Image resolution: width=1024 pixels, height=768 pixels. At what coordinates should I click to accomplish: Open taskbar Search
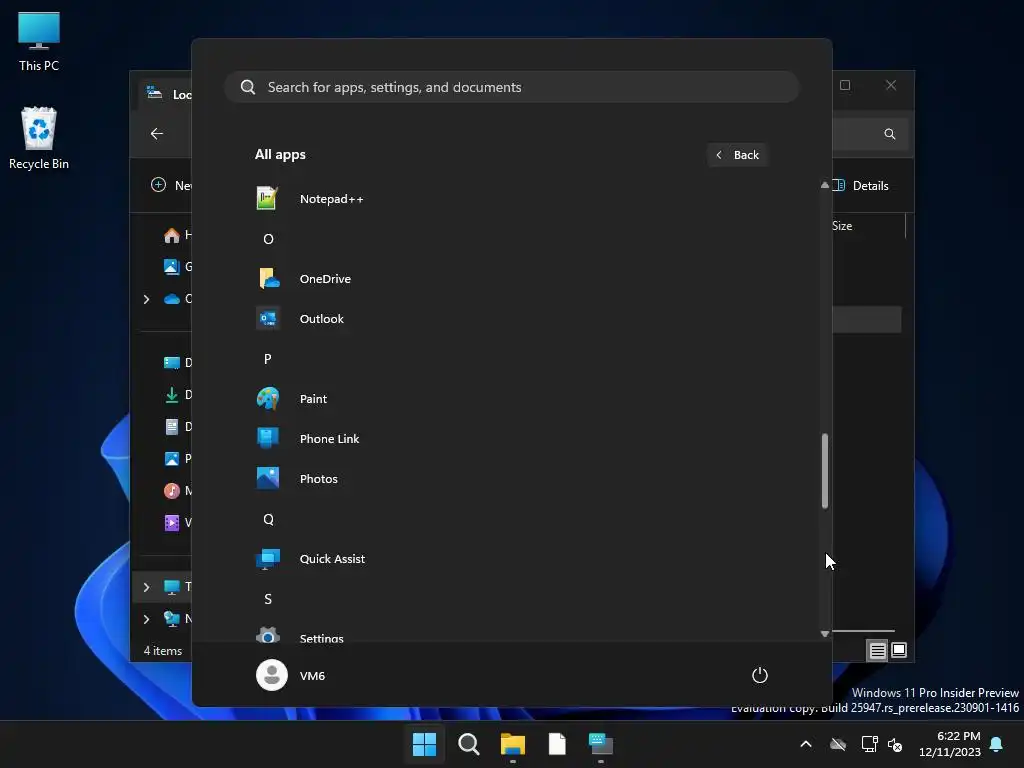tap(469, 744)
